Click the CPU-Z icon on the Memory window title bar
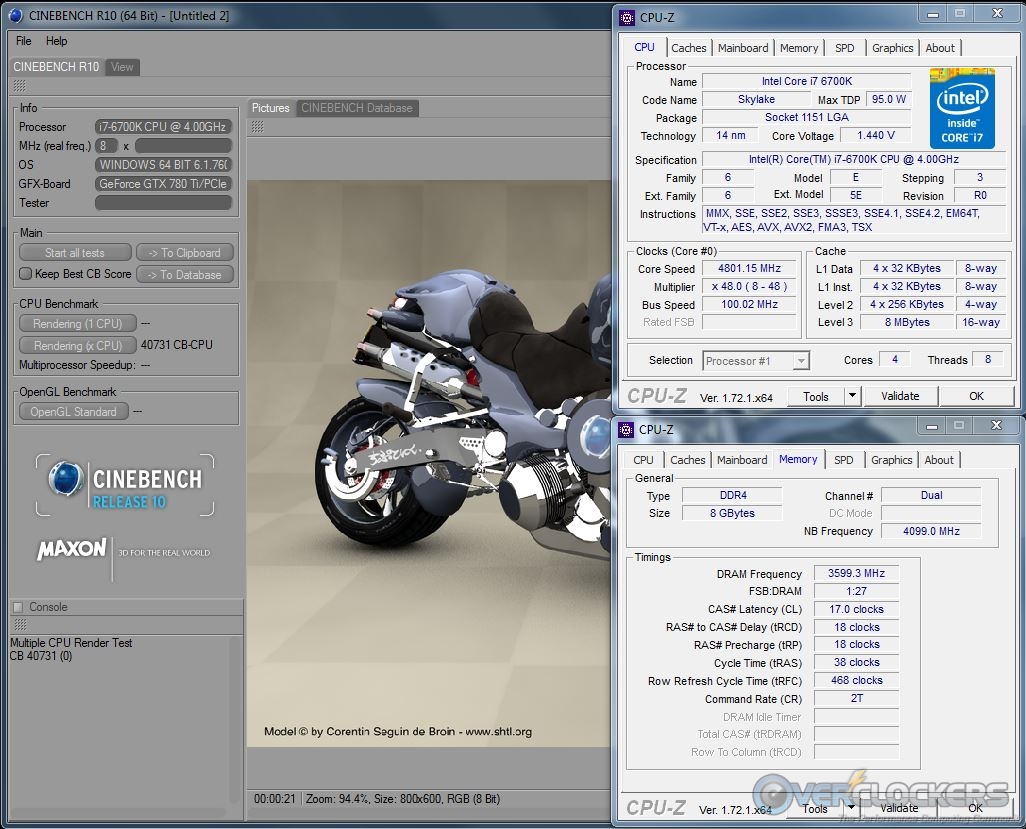The height and width of the screenshot is (829, 1026). [625, 429]
